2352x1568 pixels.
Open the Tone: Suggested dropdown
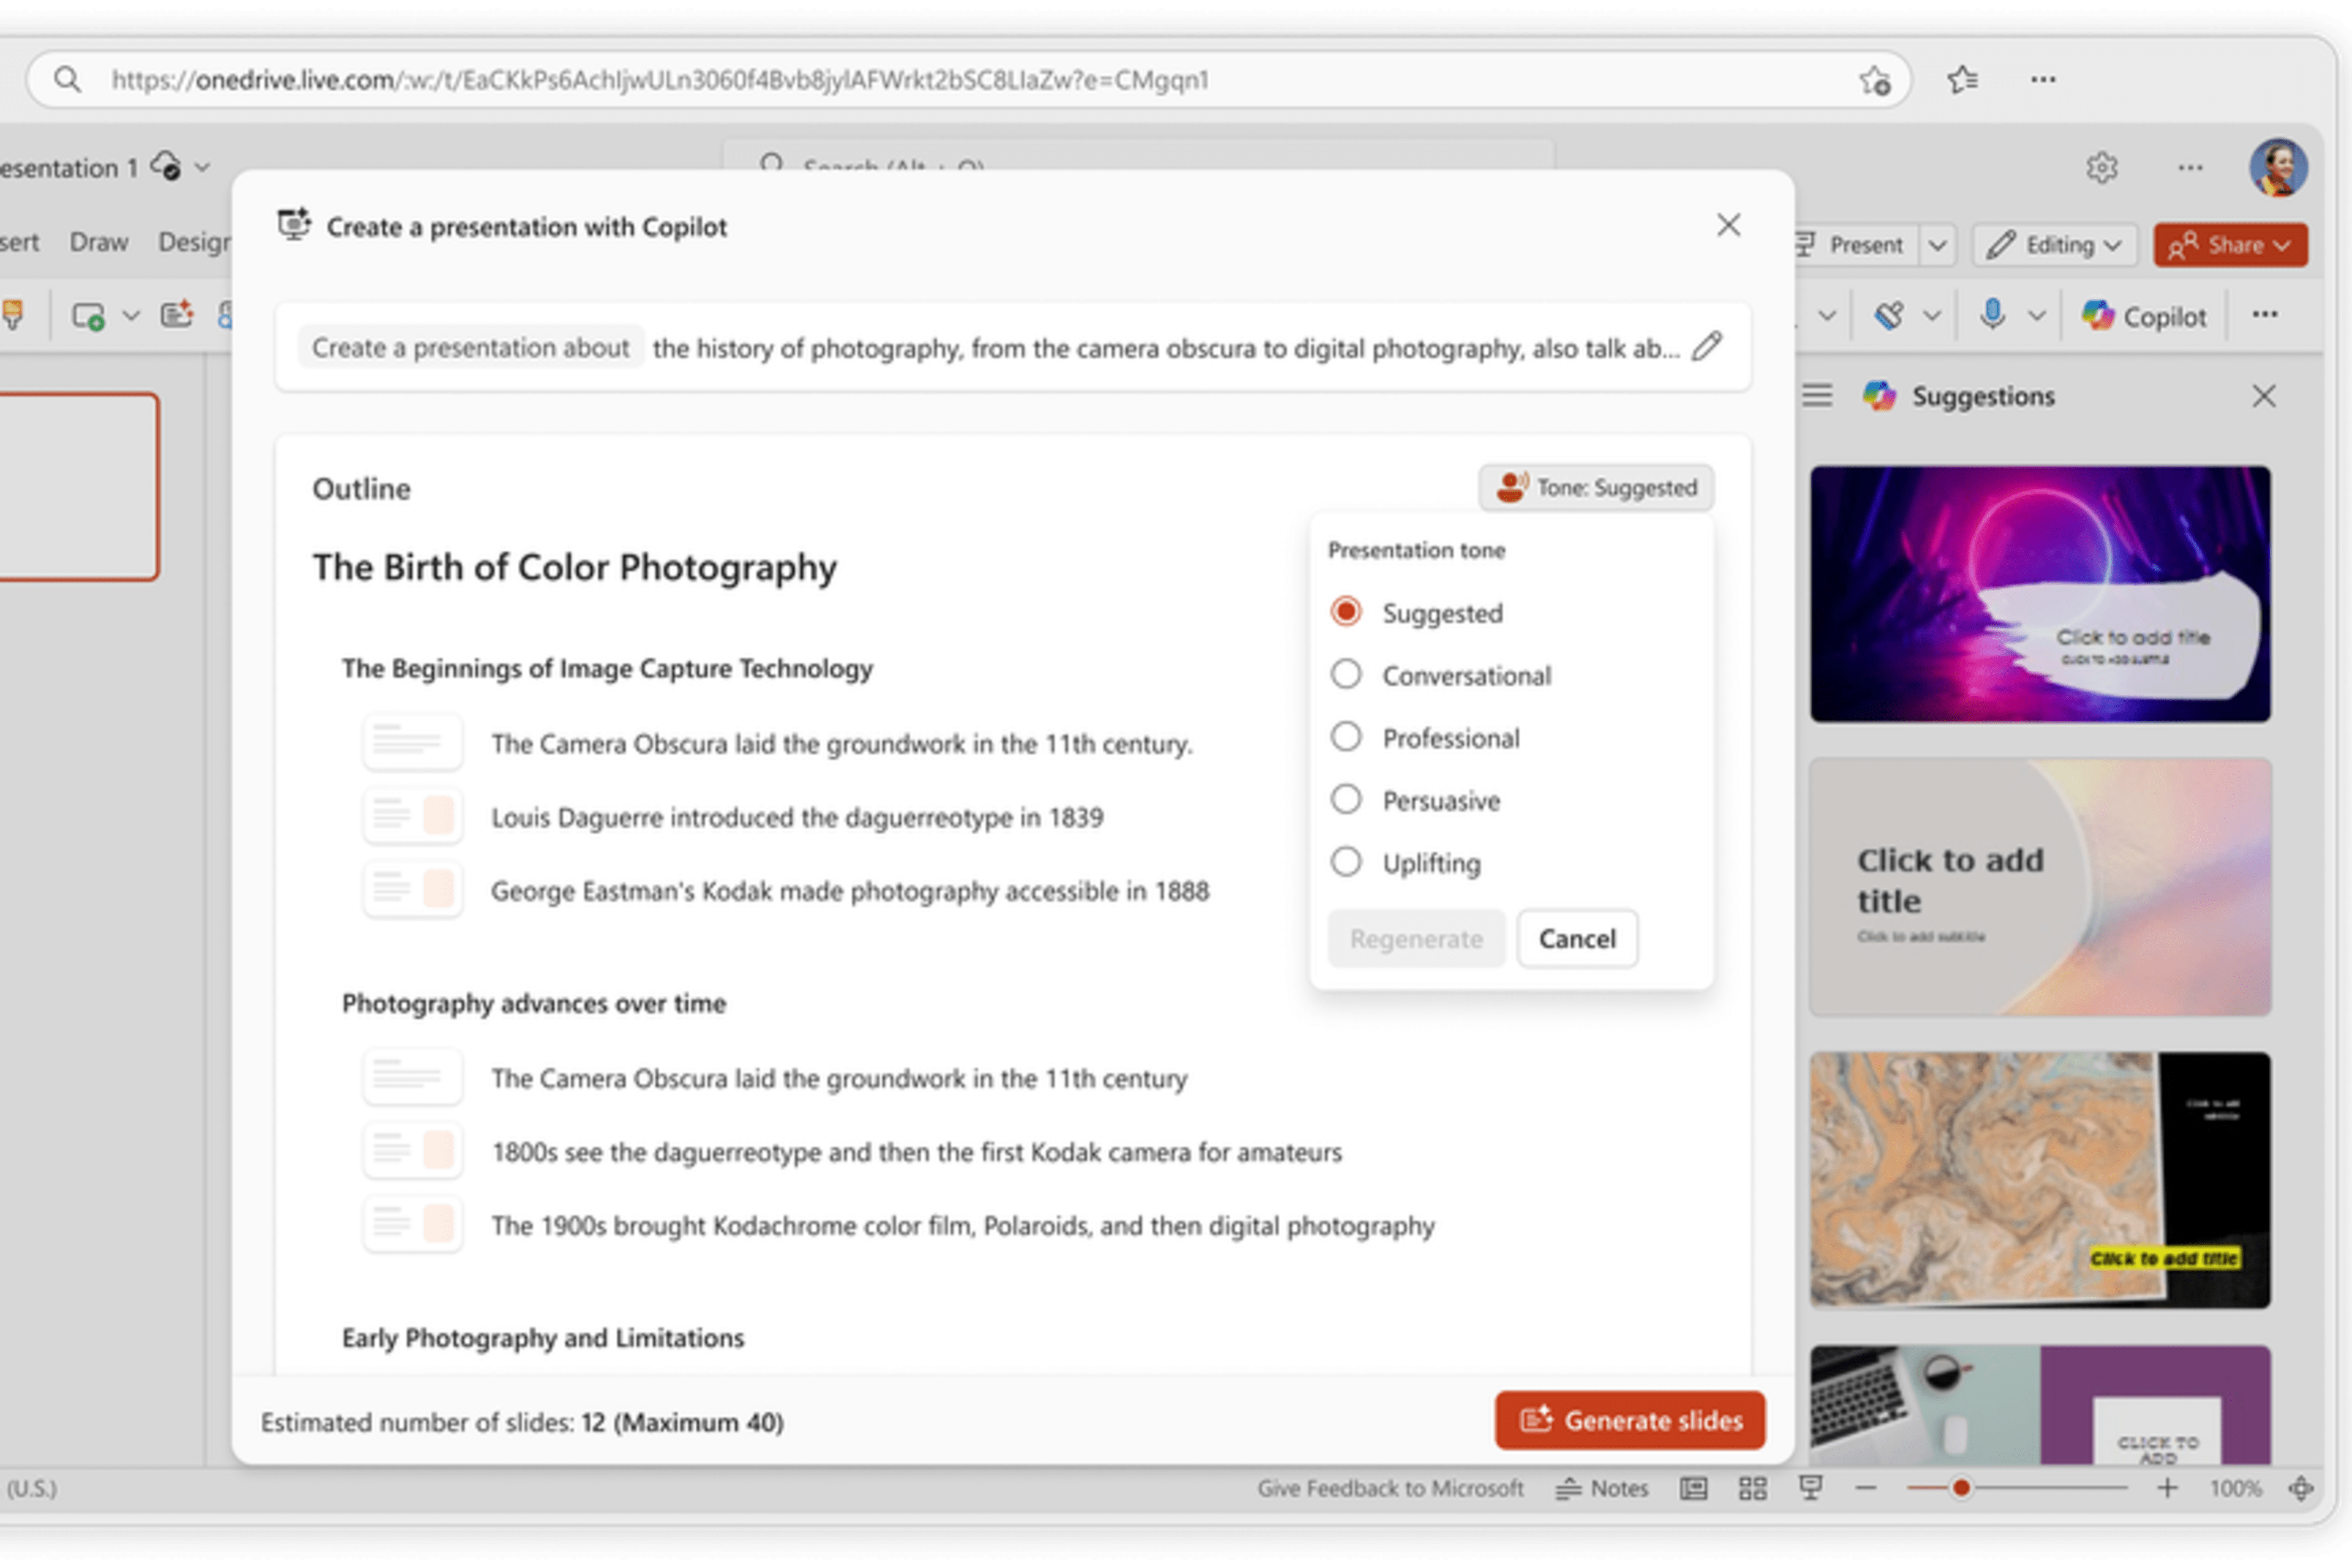pos(1596,488)
